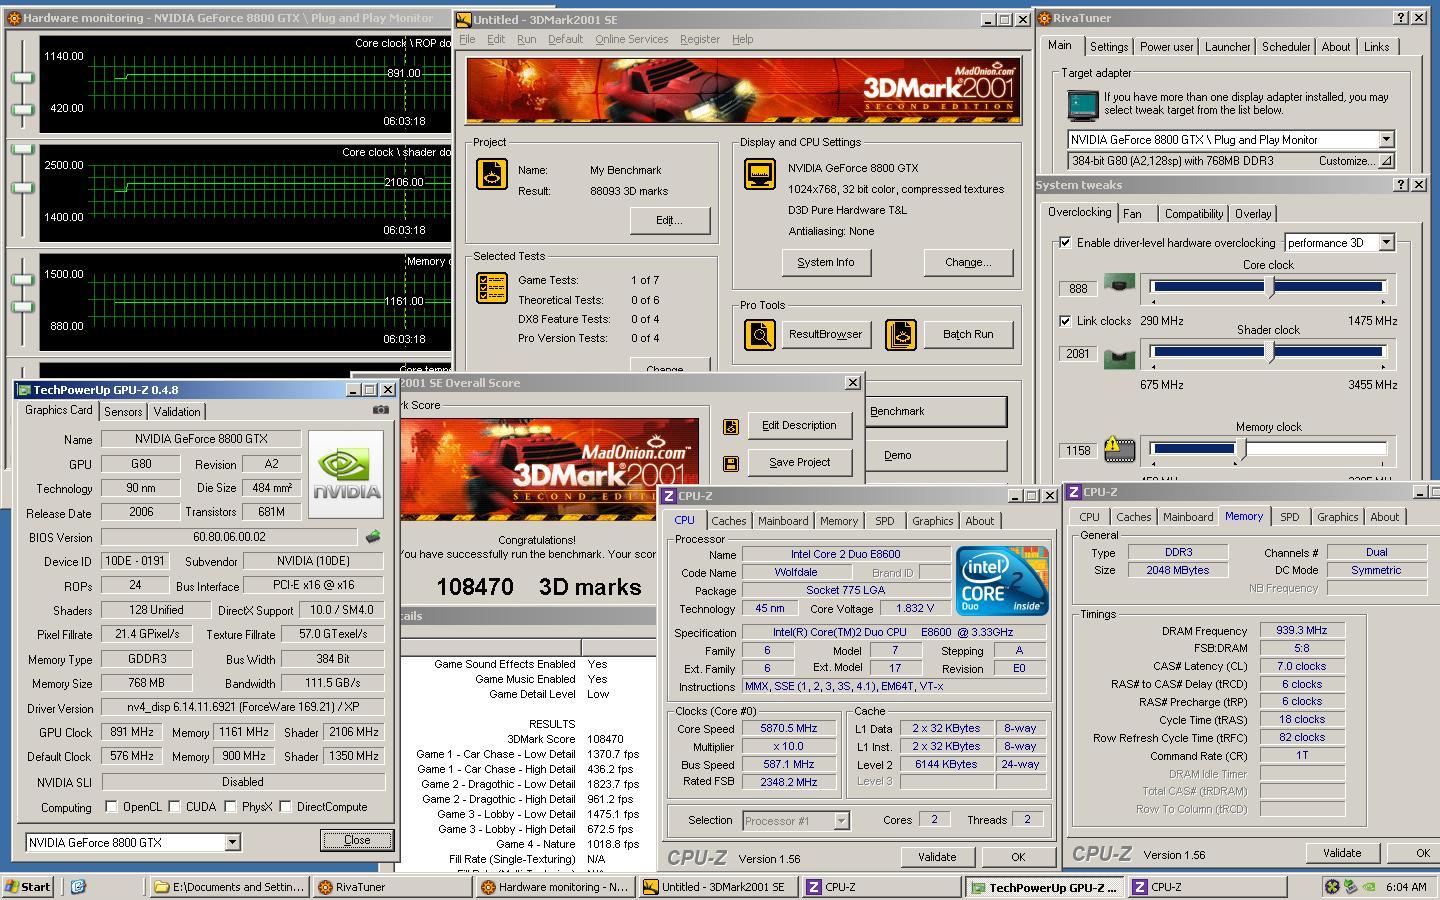Click the core clock chip icon in RivaTuner
Screen dimensions: 1440x900
click(1119, 286)
